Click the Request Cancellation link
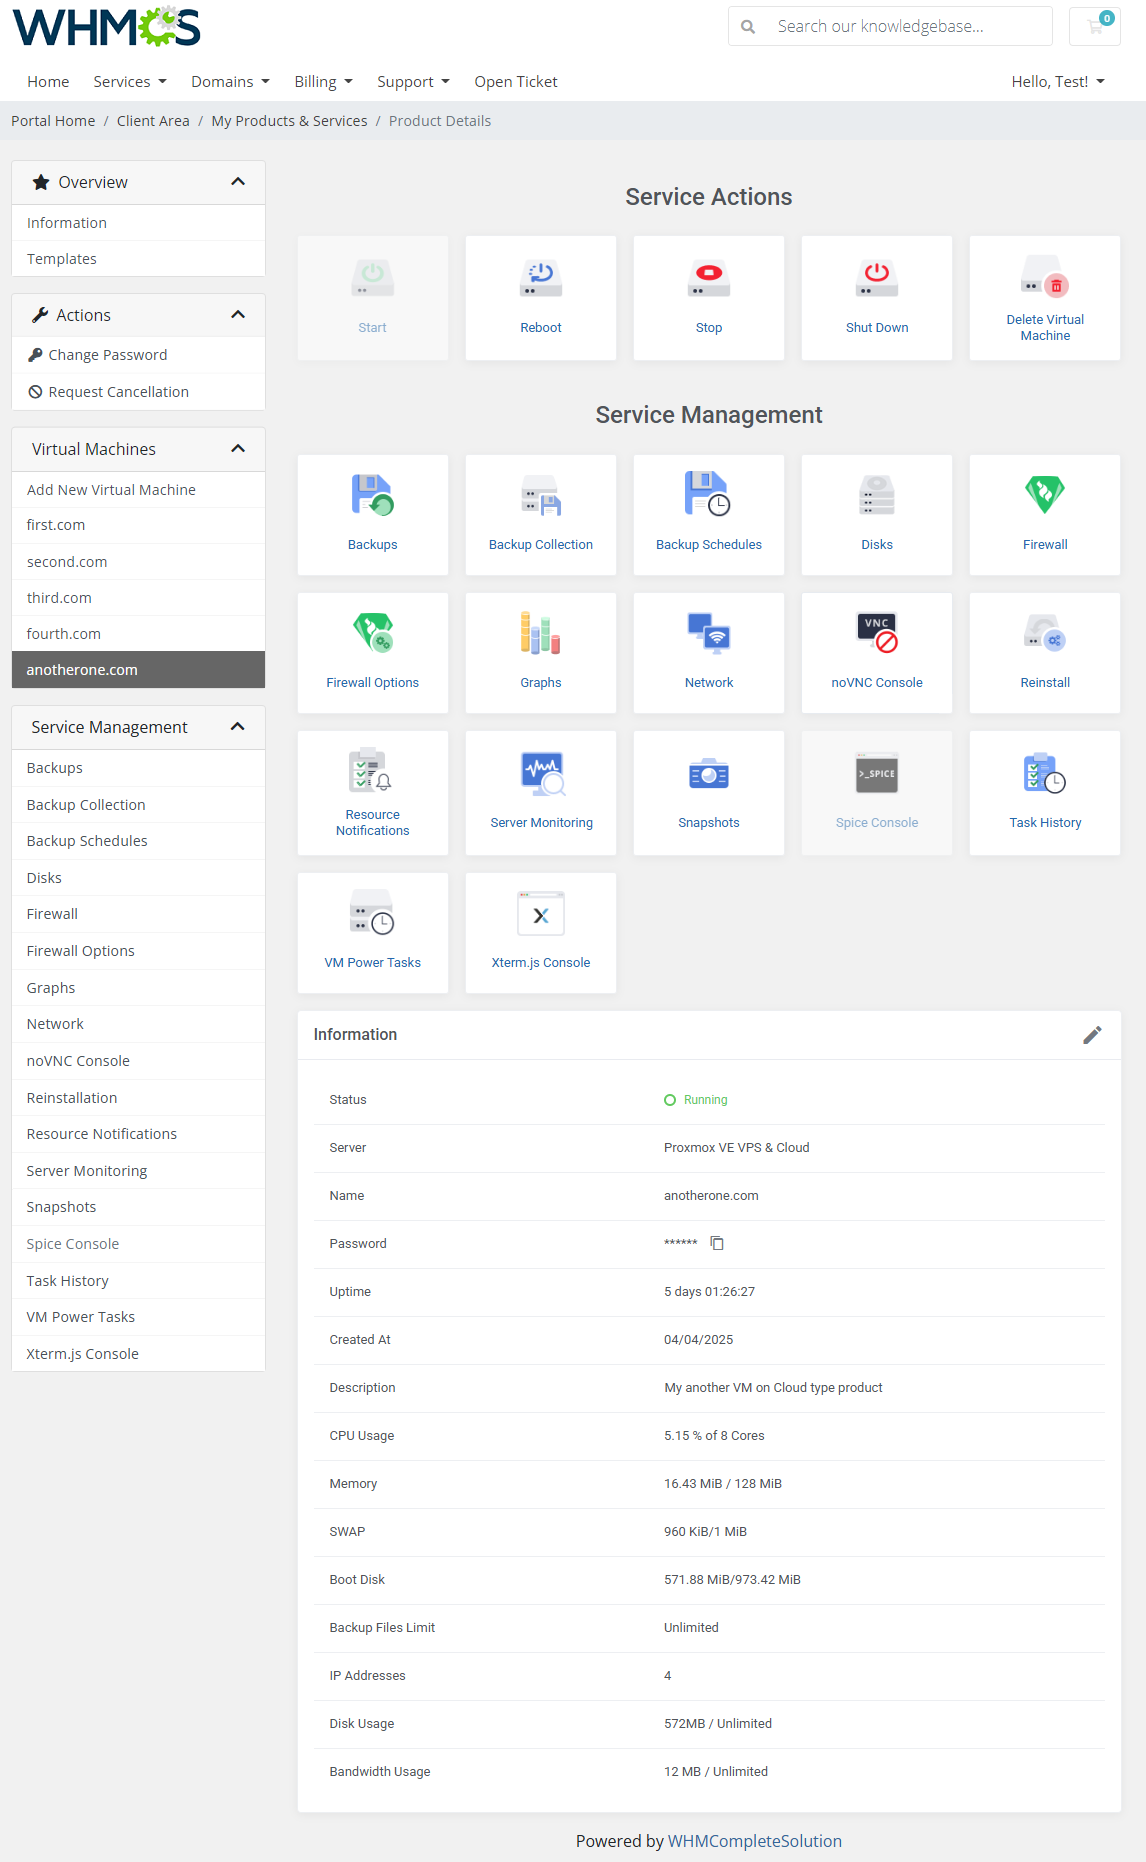 [118, 392]
